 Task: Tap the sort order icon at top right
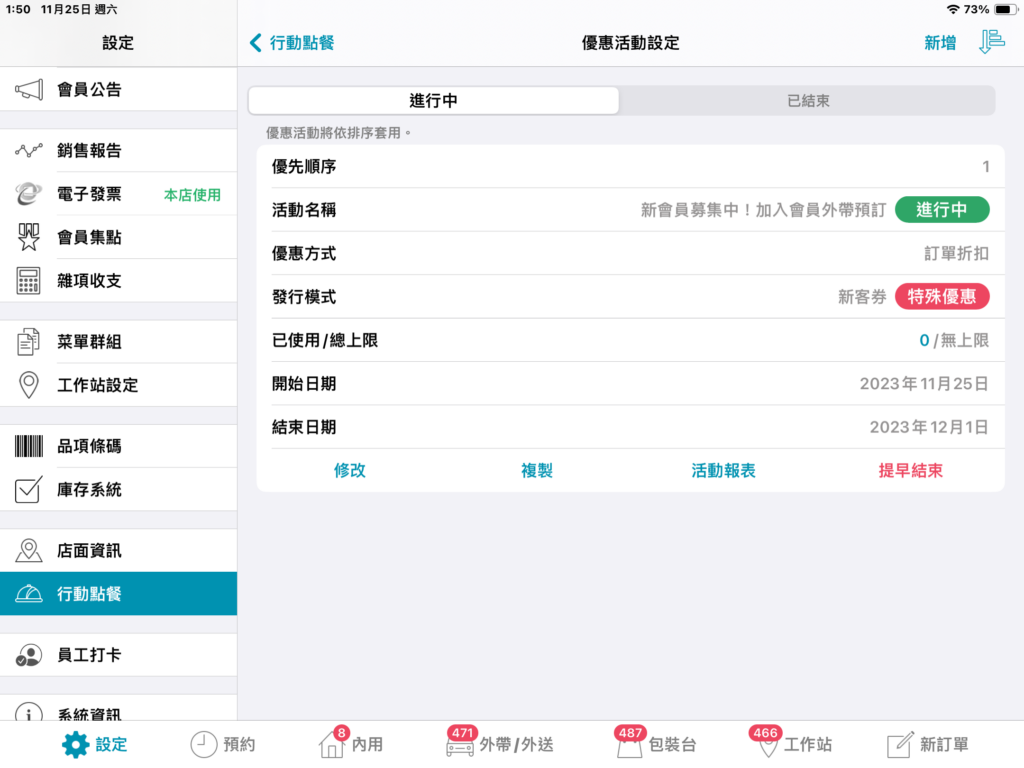[991, 42]
